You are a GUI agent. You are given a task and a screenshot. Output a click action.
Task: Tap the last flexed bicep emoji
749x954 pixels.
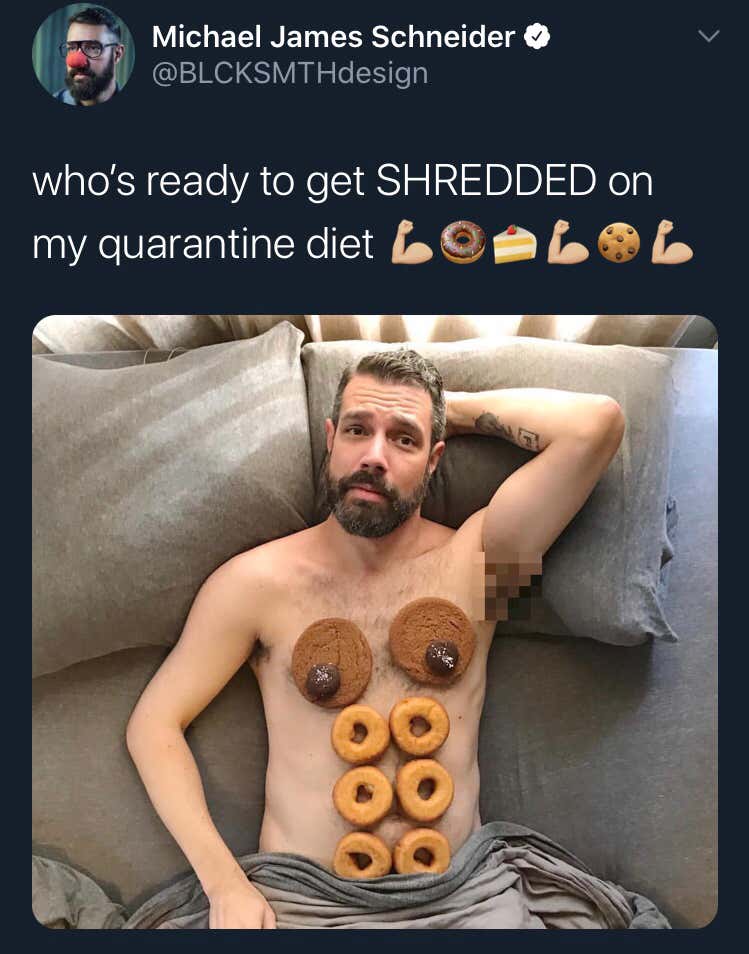(671, 242)
